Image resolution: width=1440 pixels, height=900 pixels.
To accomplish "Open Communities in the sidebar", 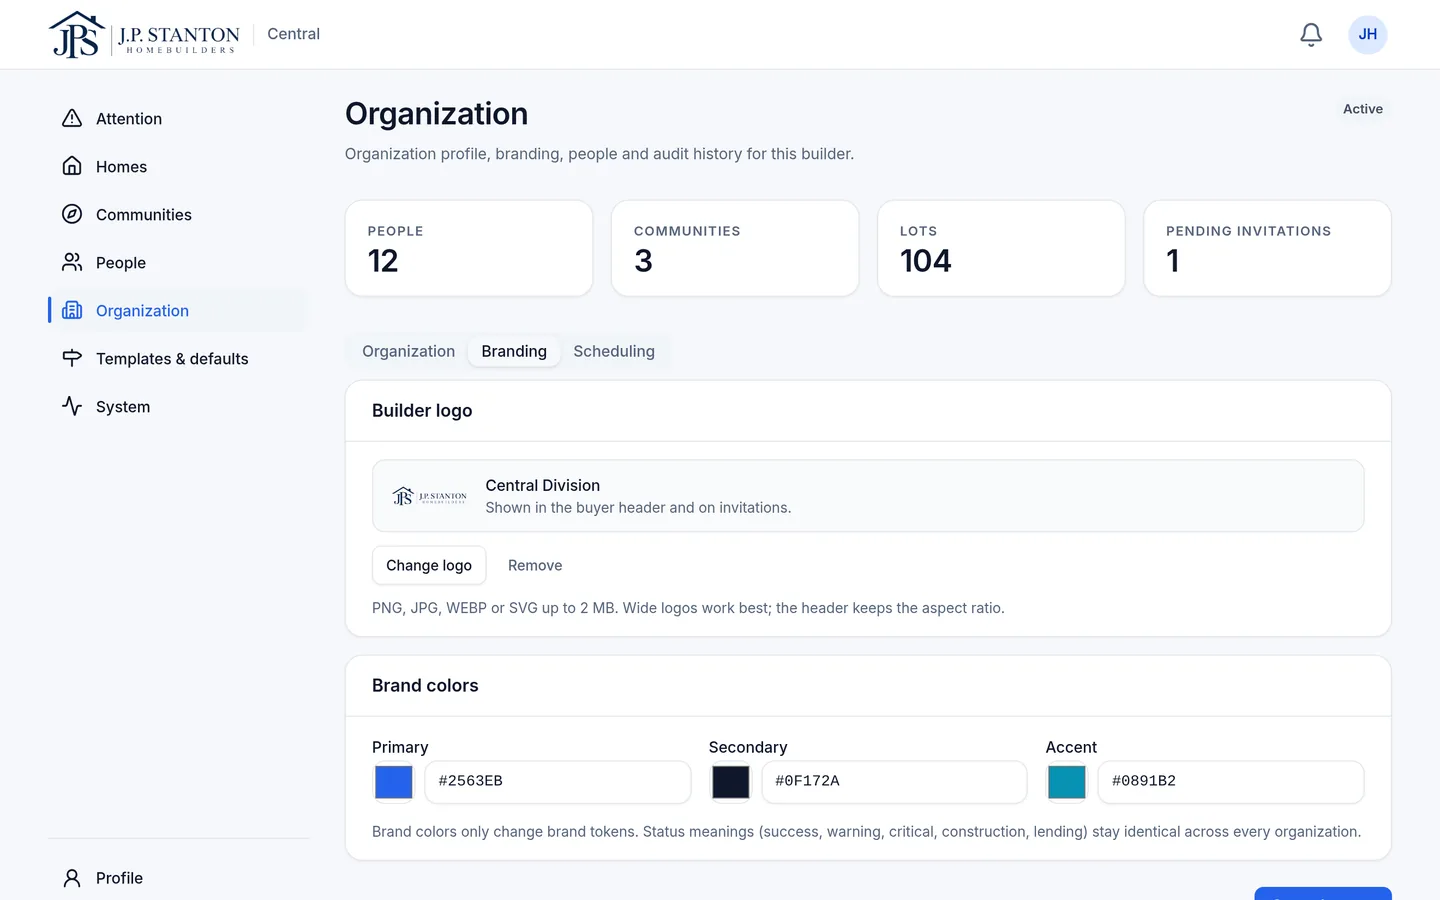I will pos(178,214).
